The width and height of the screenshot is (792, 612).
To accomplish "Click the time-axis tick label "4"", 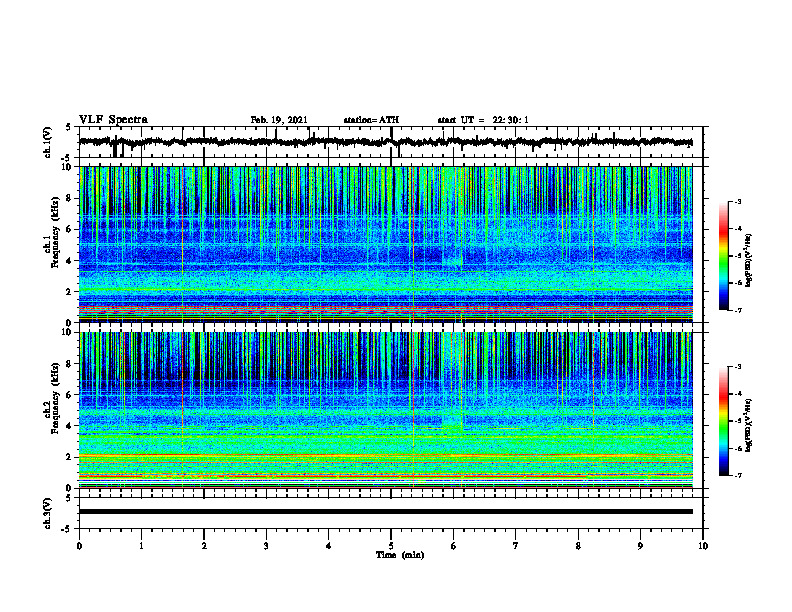I will coord(329,546).
